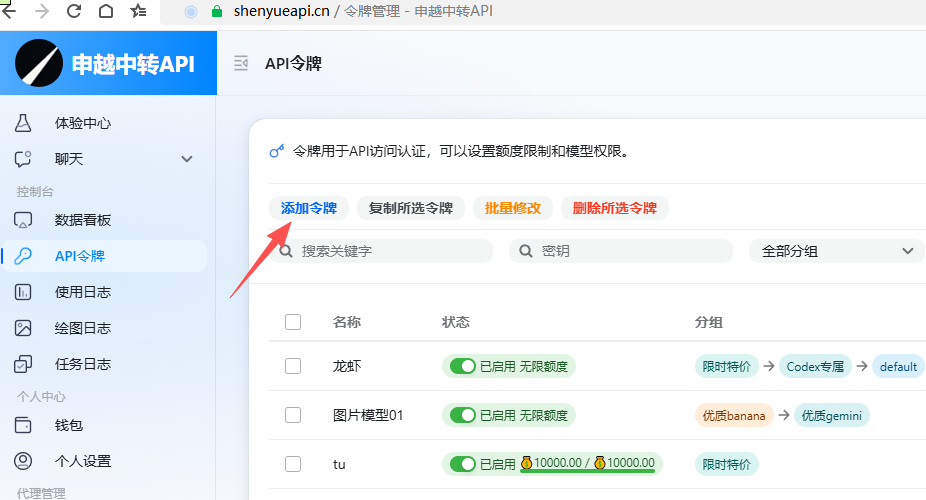Disable the 图片模型01 token toggle switch
926x500 pixels.
(x=462, y=415)
